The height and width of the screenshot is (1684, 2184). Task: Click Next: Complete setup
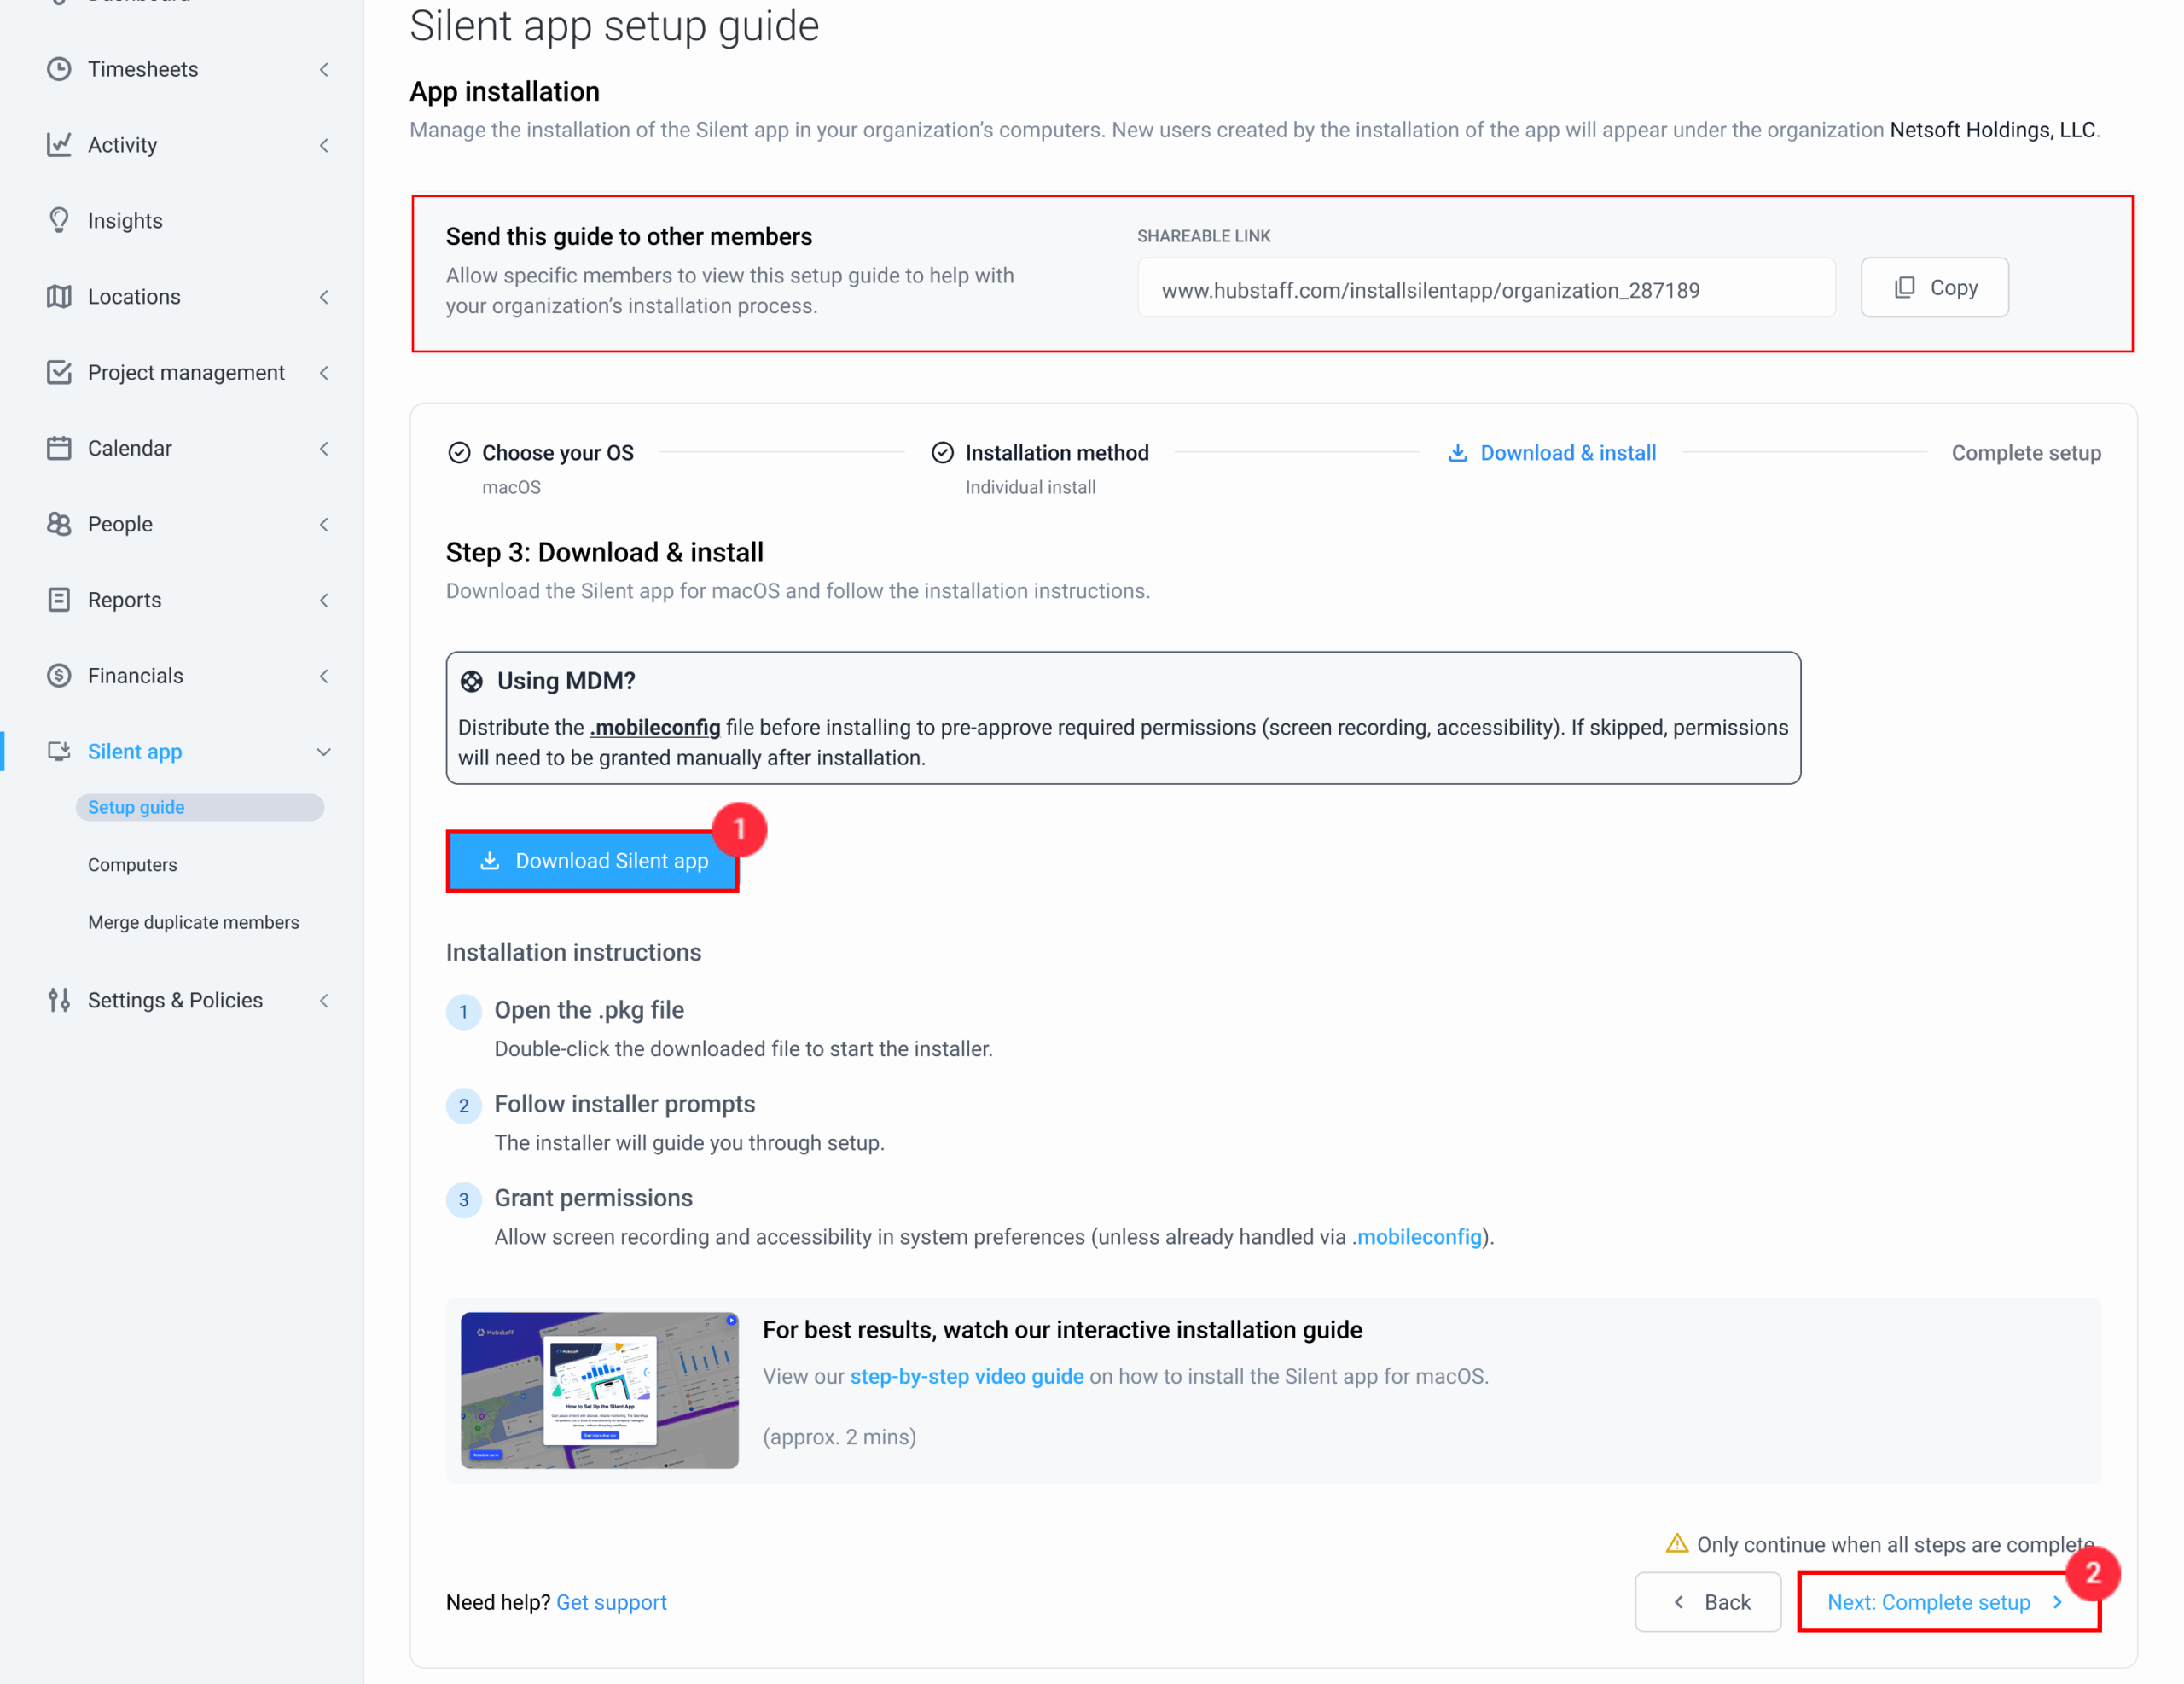click(1948, 1602)
